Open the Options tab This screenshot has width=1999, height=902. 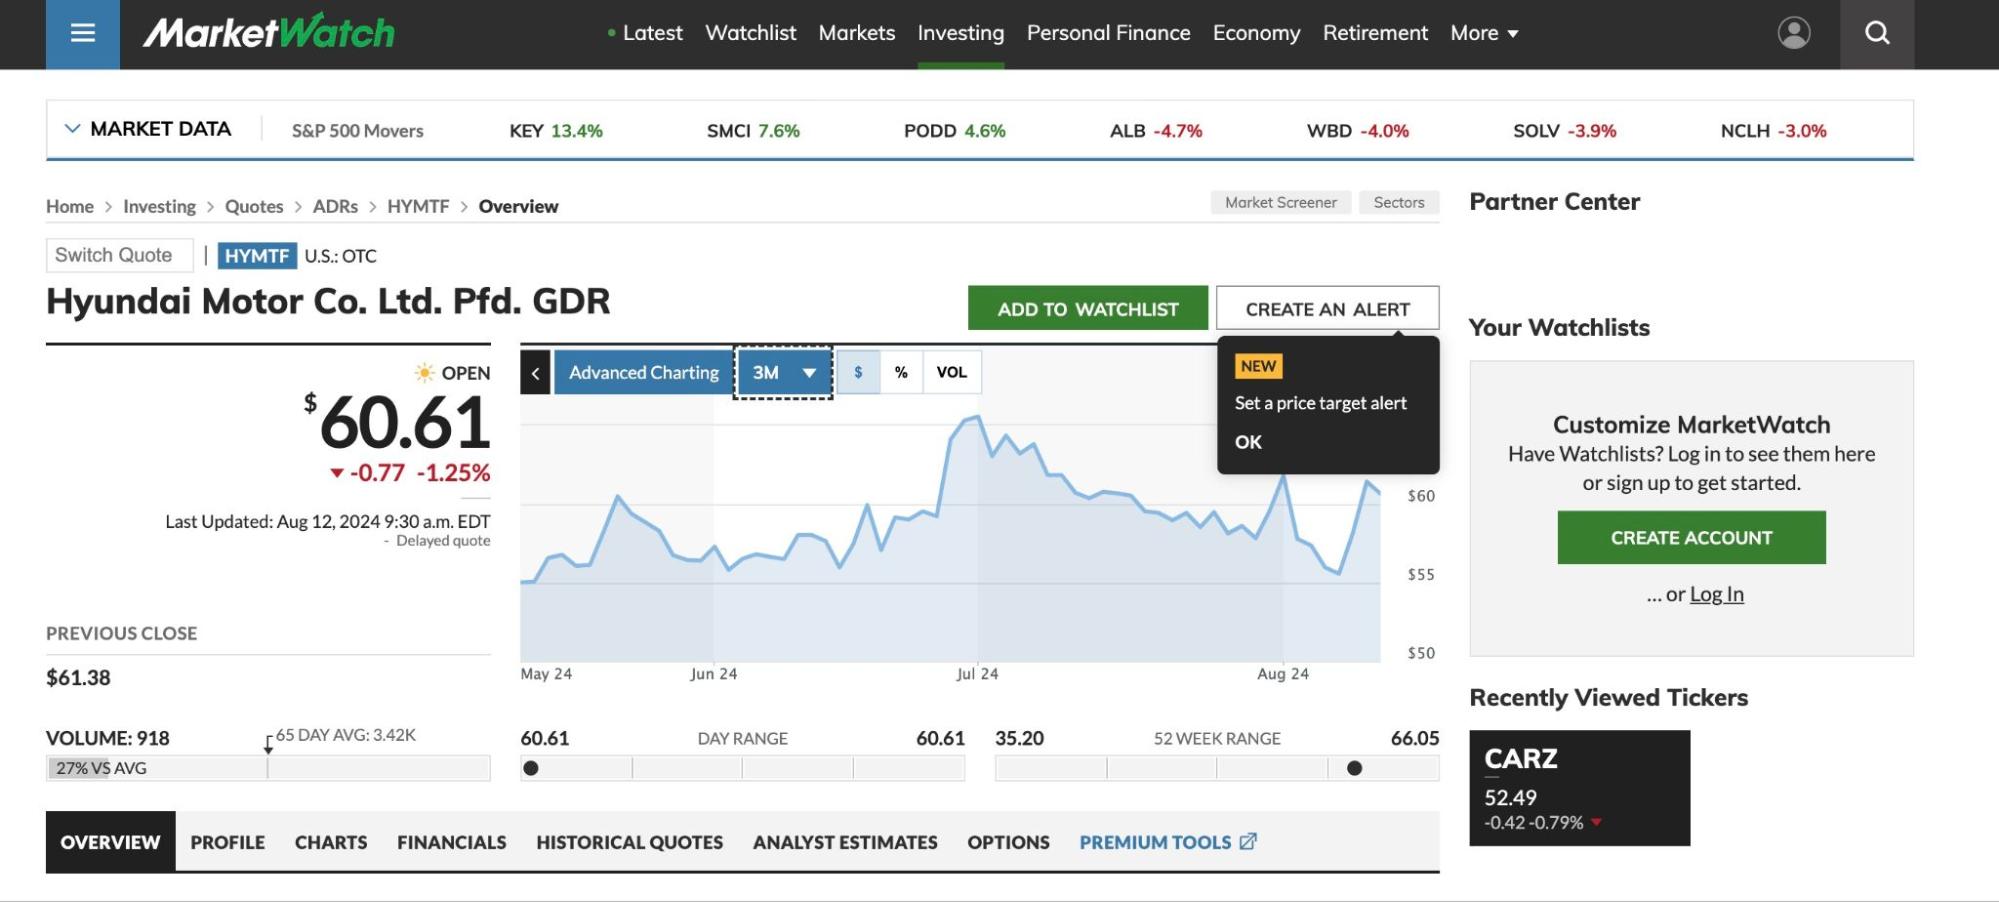1008,842
